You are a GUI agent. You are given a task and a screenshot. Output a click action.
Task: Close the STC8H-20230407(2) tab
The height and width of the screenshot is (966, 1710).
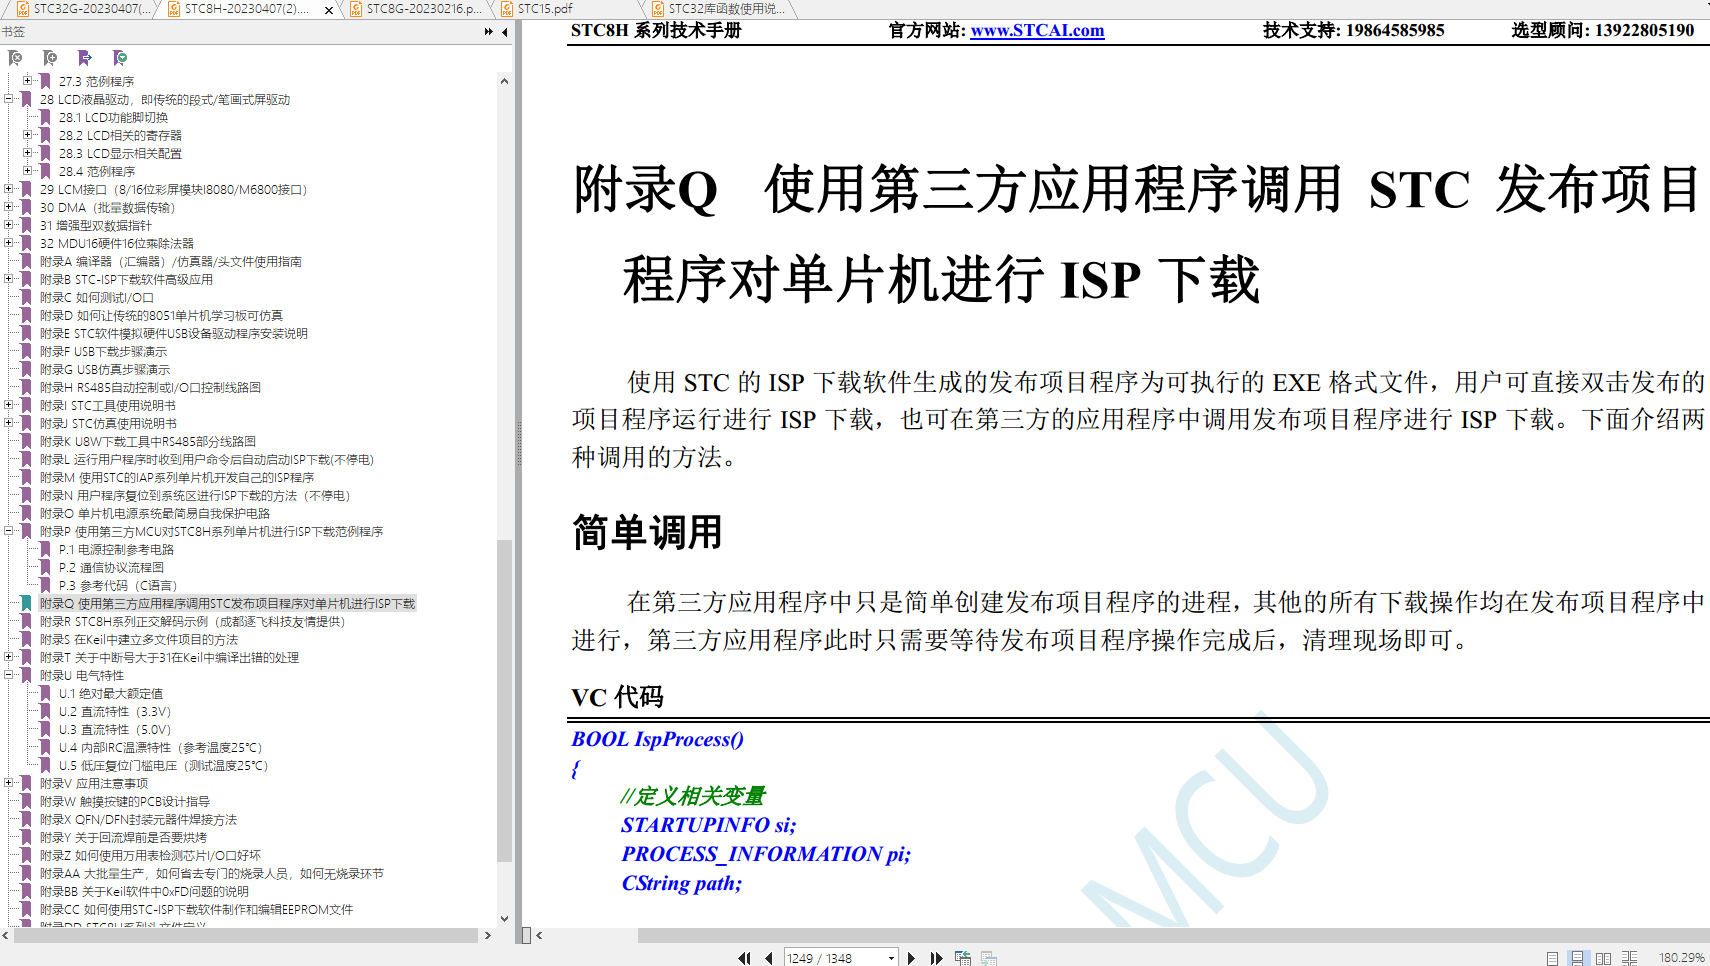tap(329, 9)
